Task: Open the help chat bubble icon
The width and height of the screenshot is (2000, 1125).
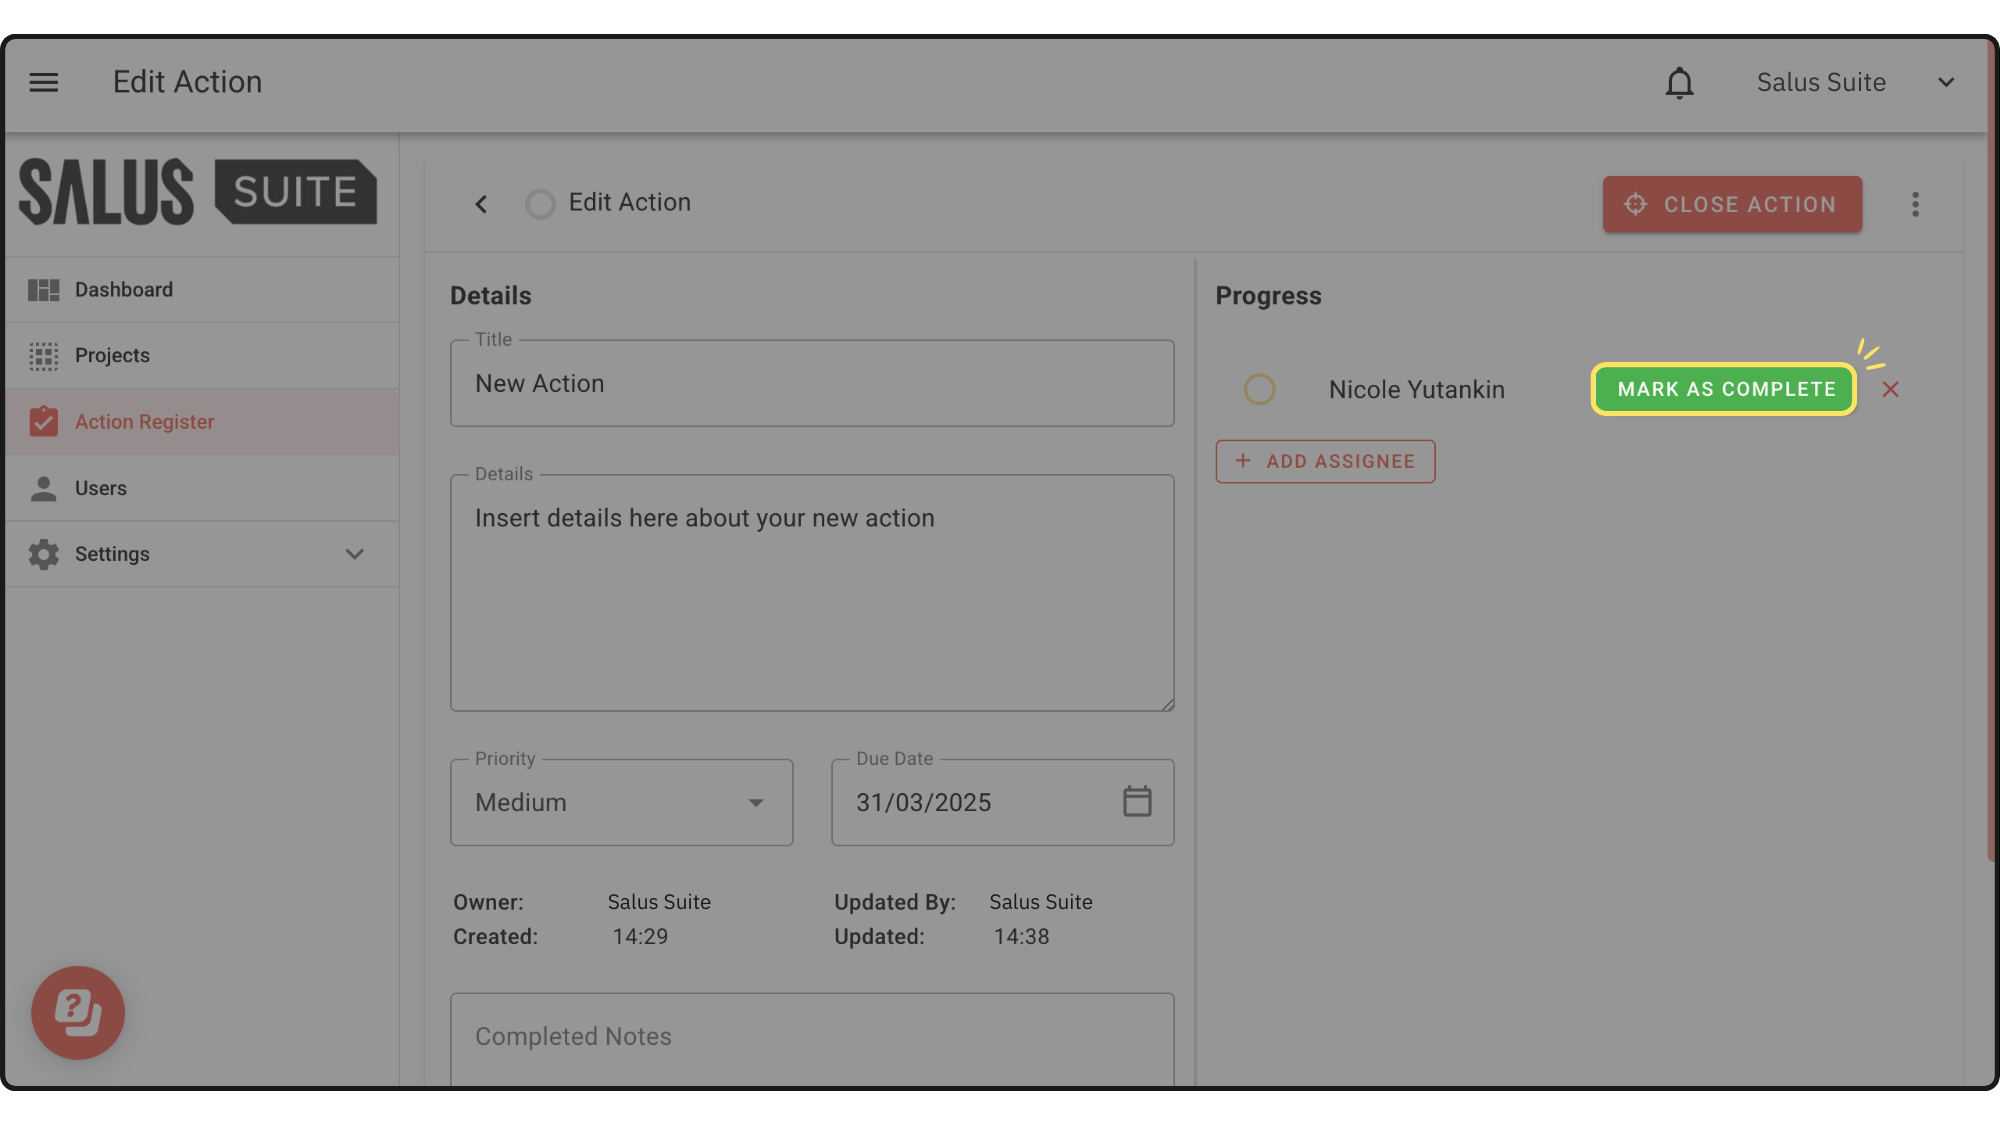Action: (x=78, y=1012)
